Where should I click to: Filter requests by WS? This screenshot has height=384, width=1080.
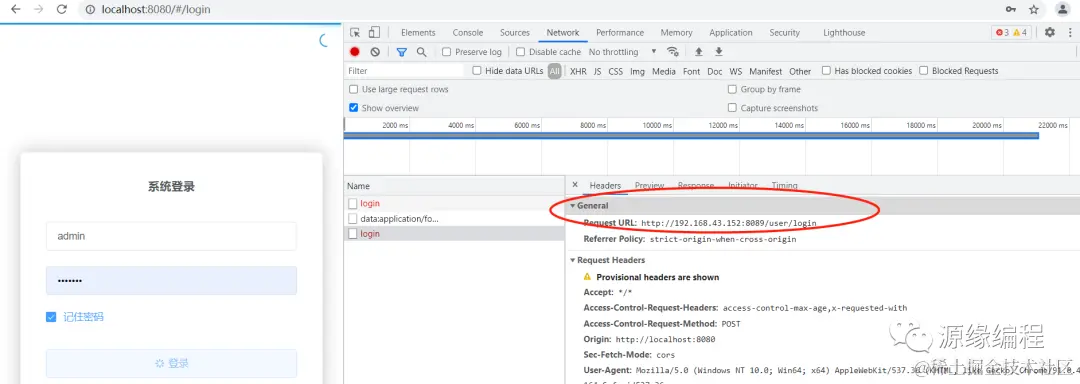(736, 71)
